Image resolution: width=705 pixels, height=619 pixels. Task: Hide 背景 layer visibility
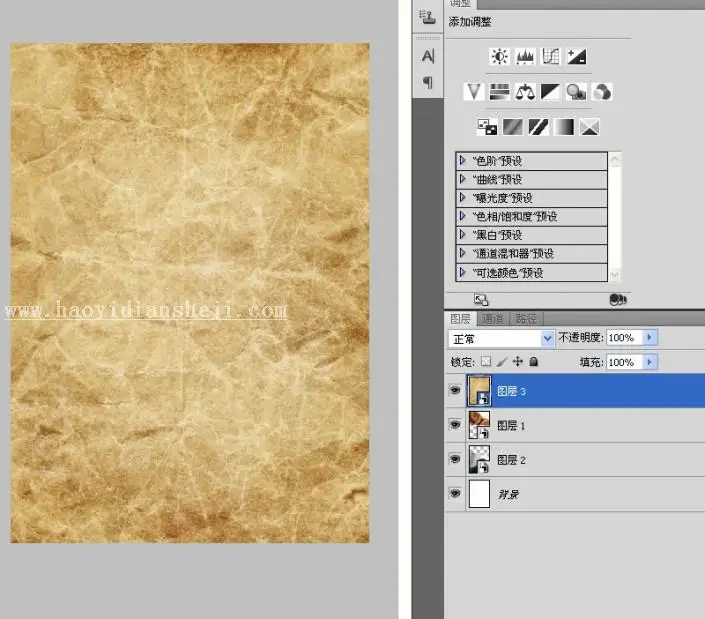point(455,493)
